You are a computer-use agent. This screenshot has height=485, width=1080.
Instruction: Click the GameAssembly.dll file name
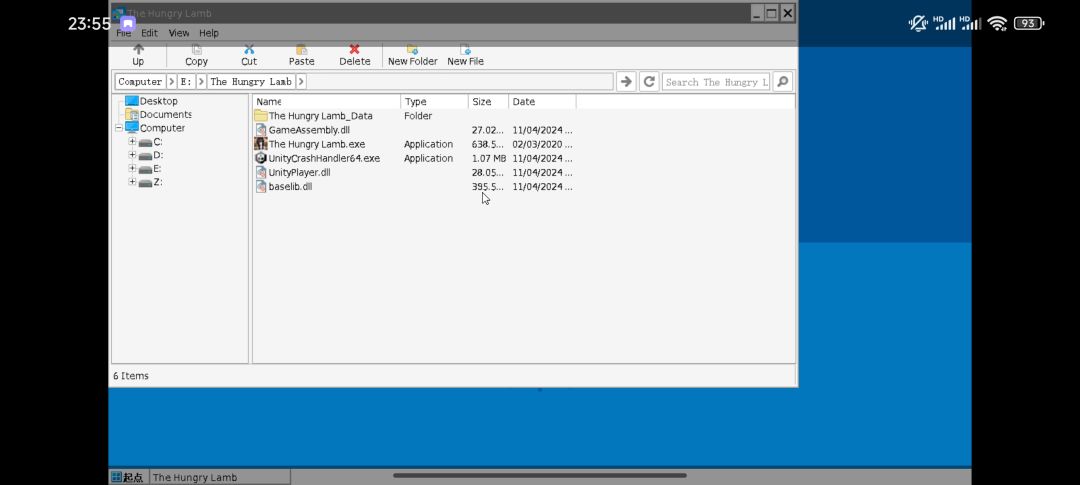(x=309, y=130)
